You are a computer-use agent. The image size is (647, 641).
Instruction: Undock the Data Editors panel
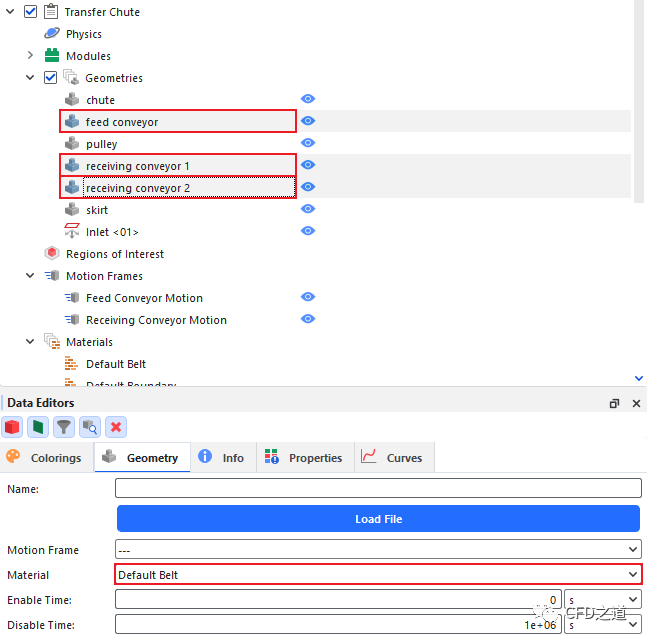pyautogui.click(x=614, y=403)
